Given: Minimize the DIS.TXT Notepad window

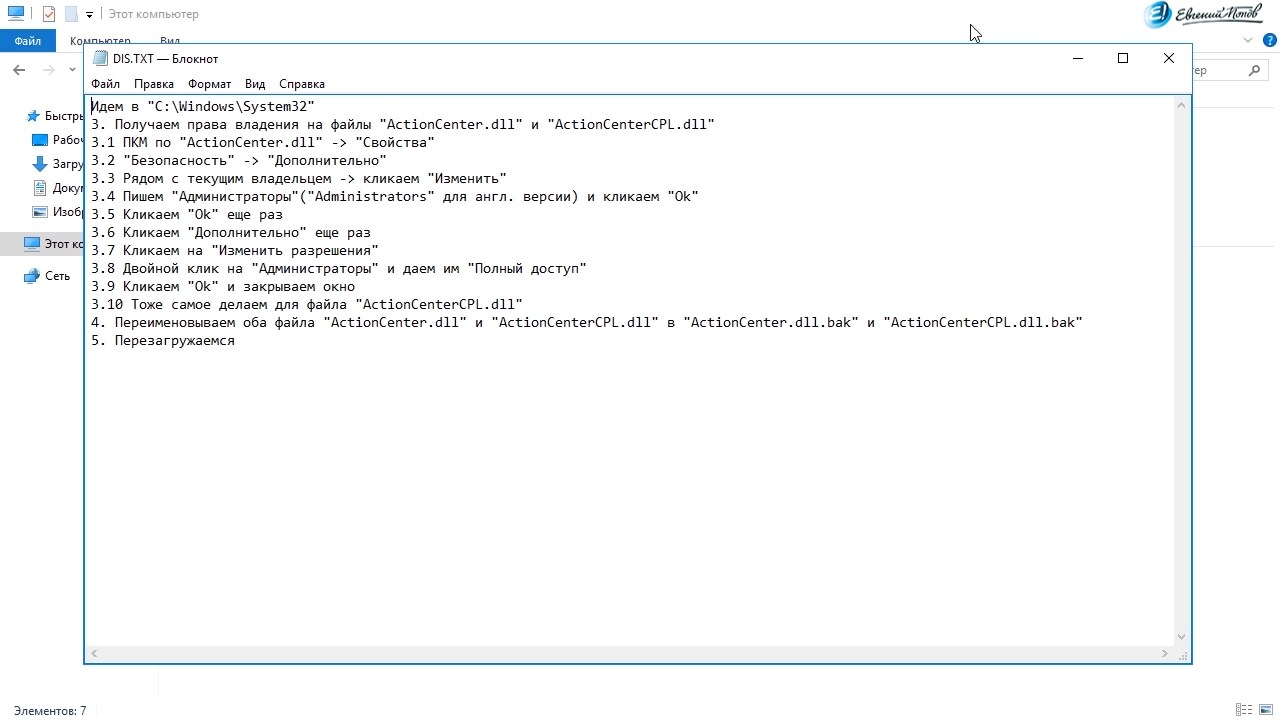Looking at the screenshot, I should [1077, 58].
